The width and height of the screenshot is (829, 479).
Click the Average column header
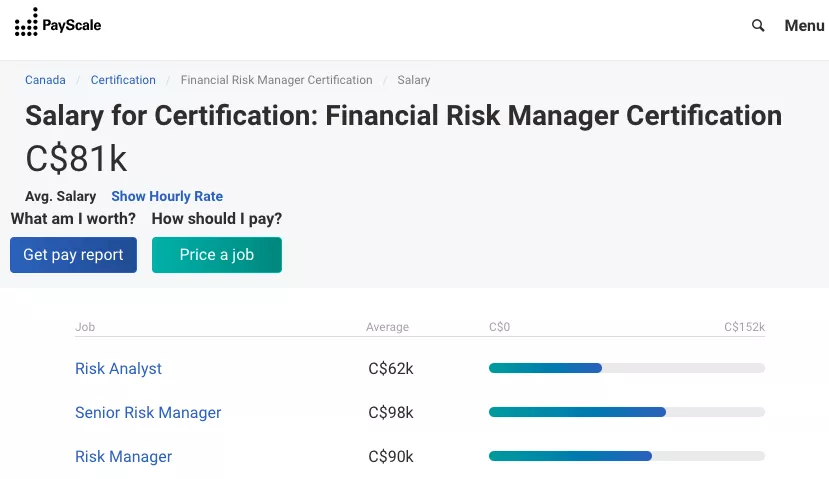click(x=387, y=327)
